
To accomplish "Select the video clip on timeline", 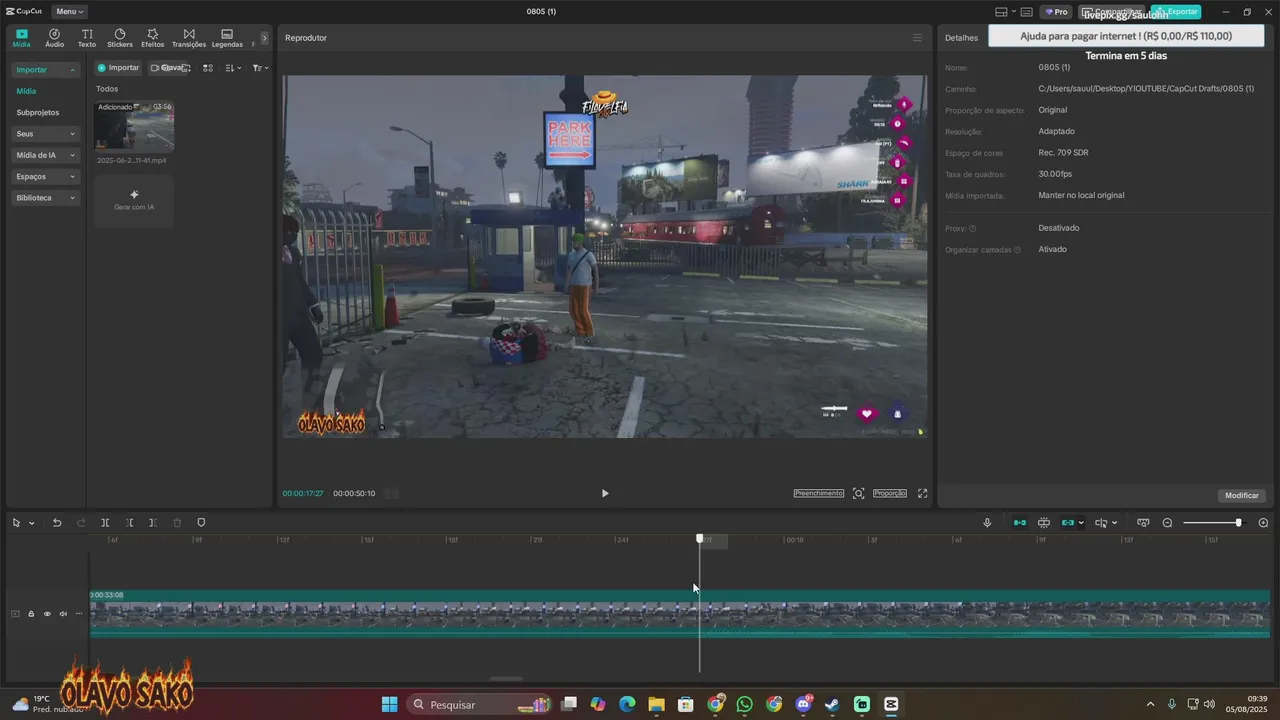I will coord(680,613).
